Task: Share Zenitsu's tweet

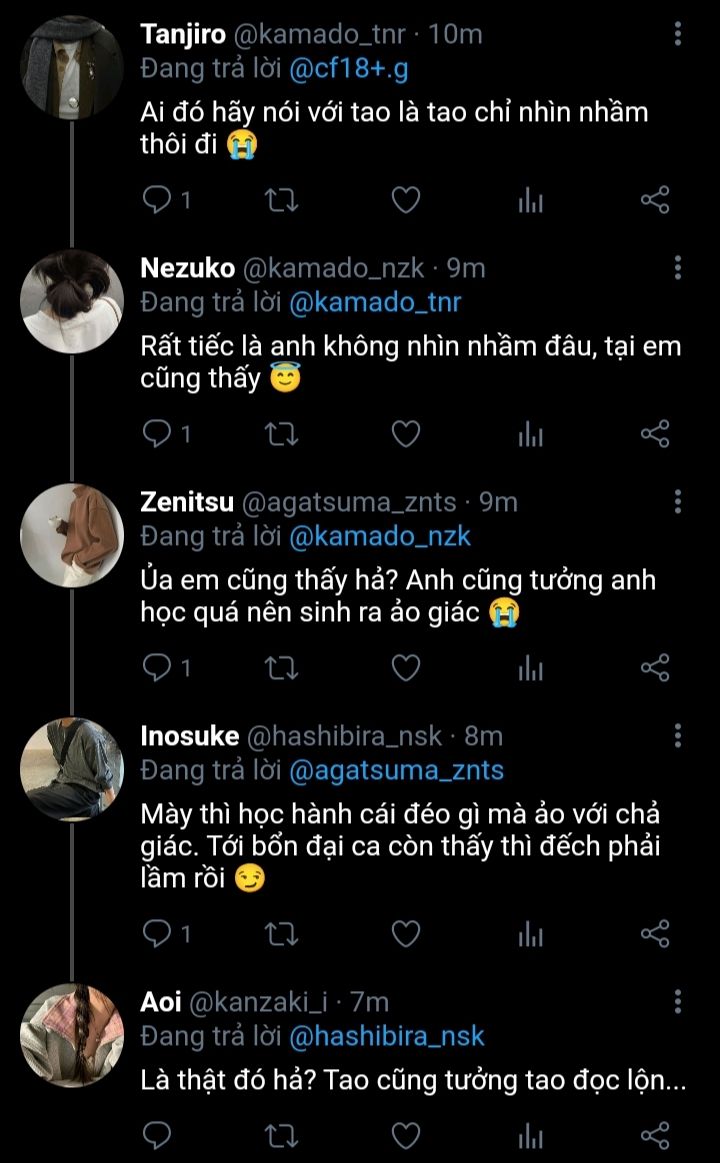Action: 654,668
